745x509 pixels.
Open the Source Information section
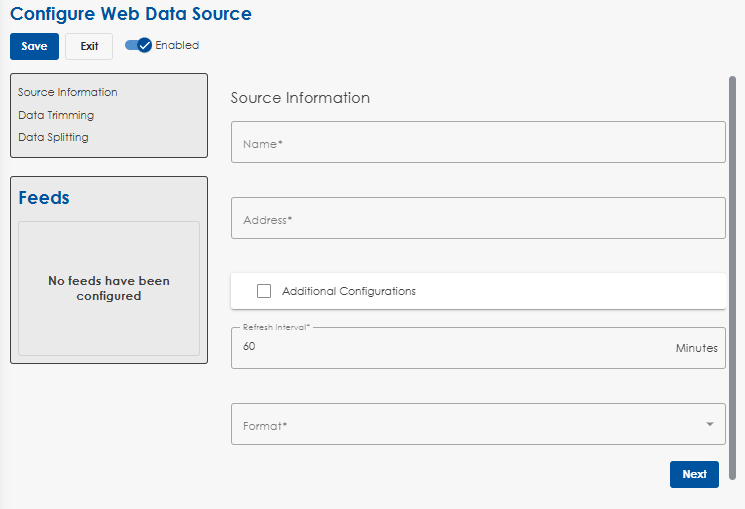click(68, 92)
